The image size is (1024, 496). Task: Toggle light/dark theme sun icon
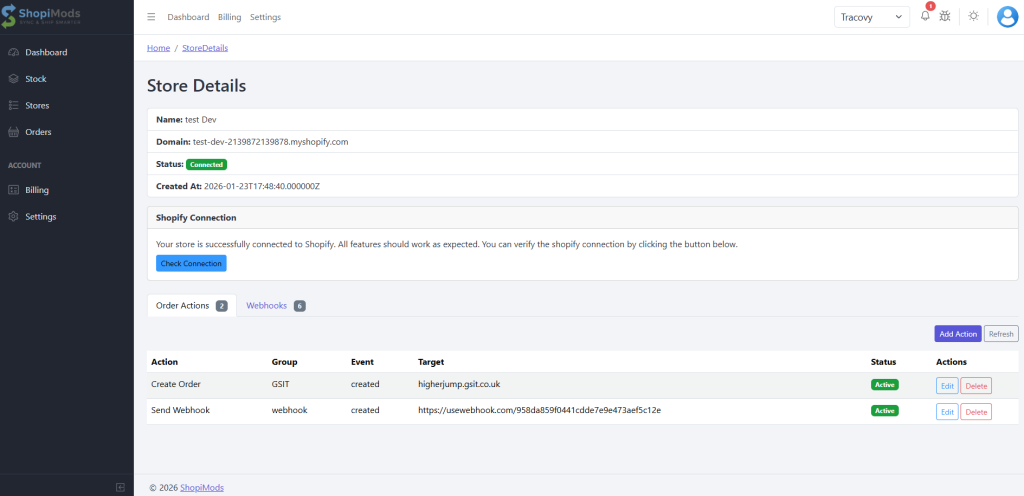click(973, 17)
